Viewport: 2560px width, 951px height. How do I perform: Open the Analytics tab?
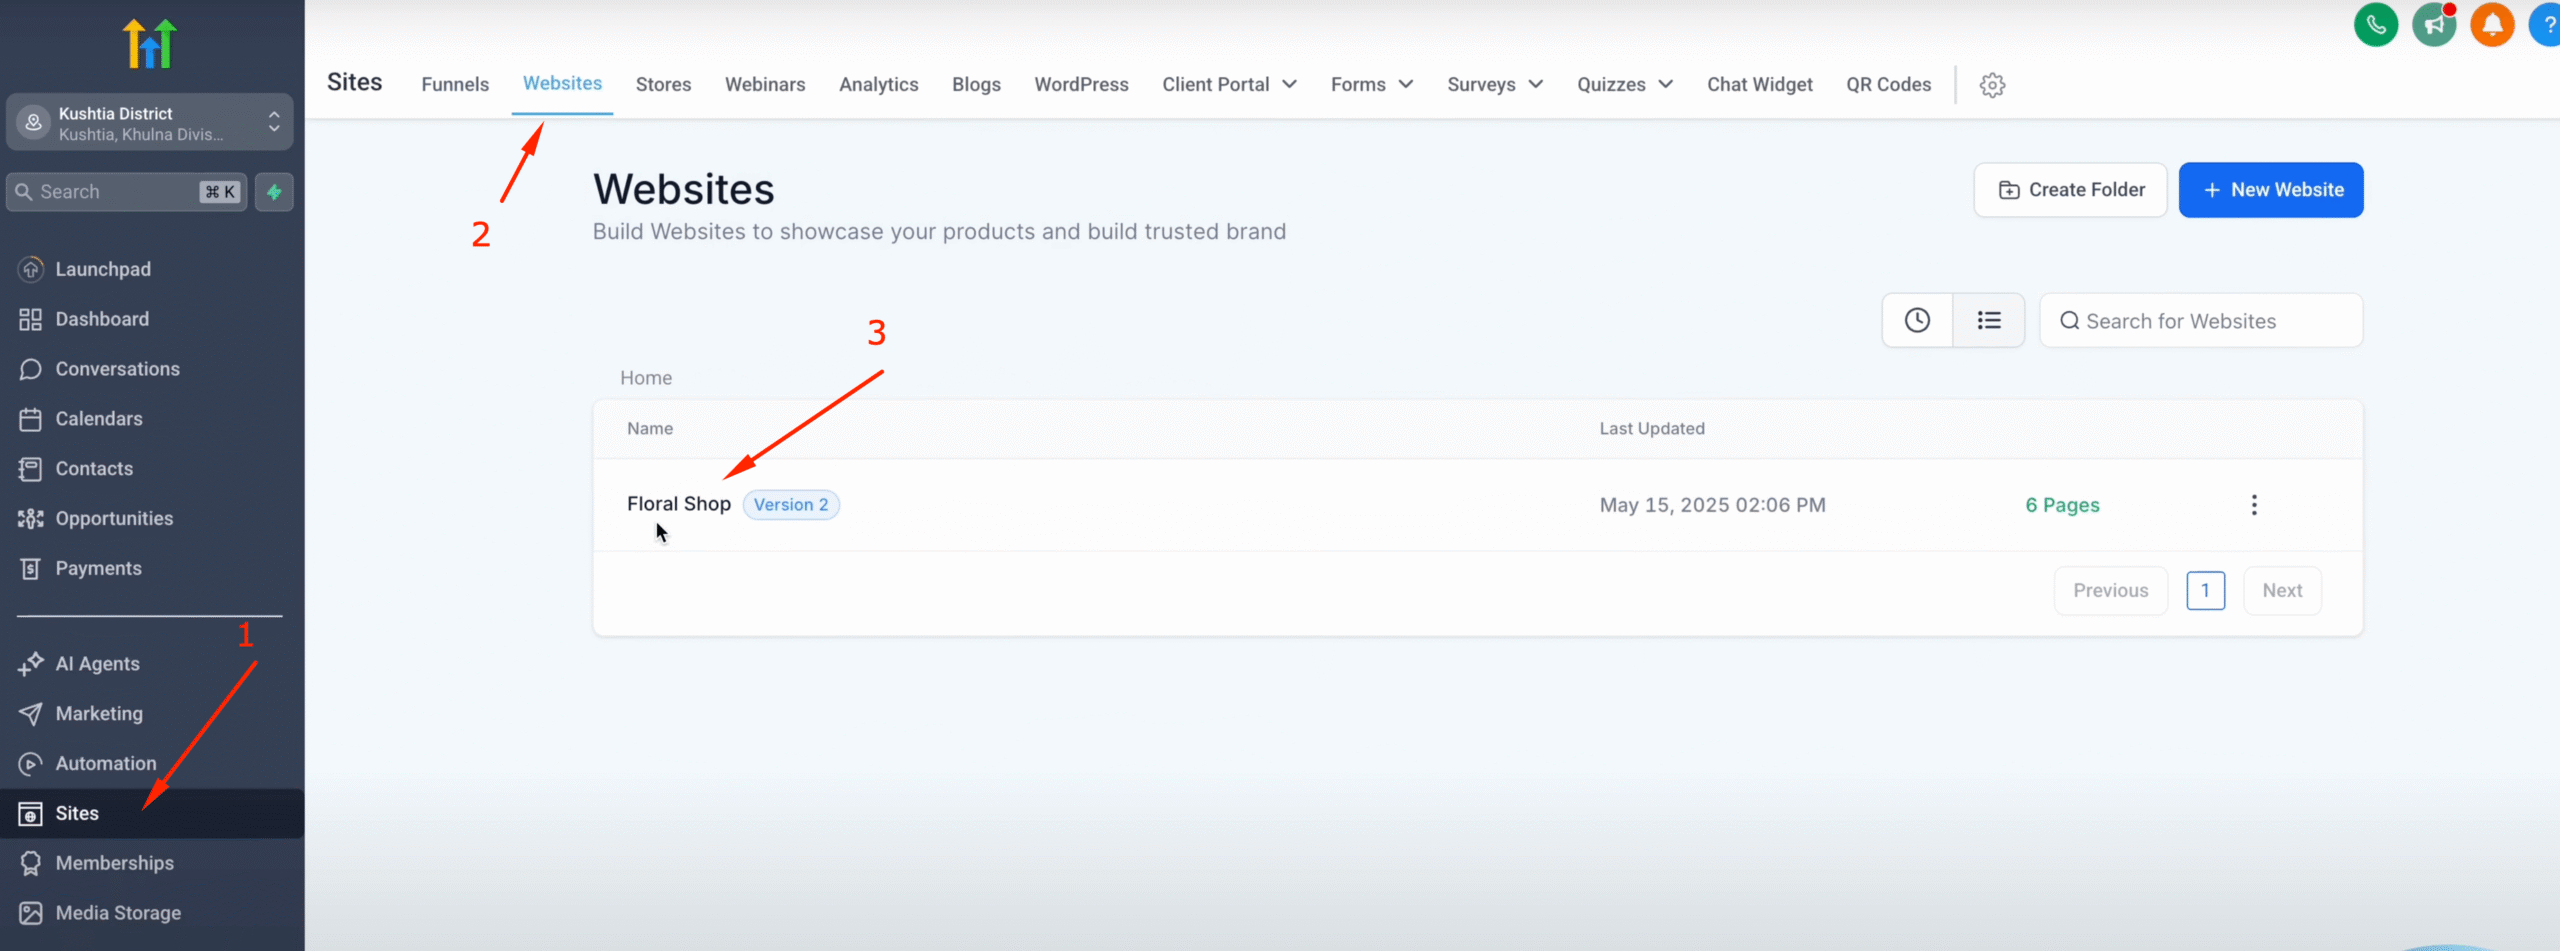point(878,85)
